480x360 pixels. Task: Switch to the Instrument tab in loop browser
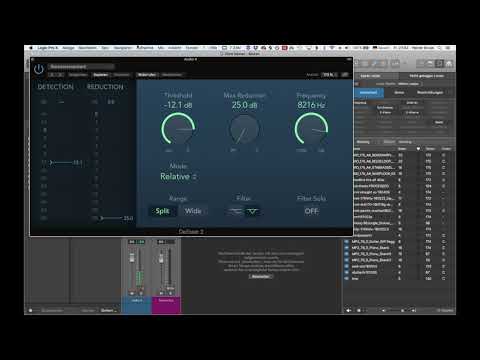368,92
